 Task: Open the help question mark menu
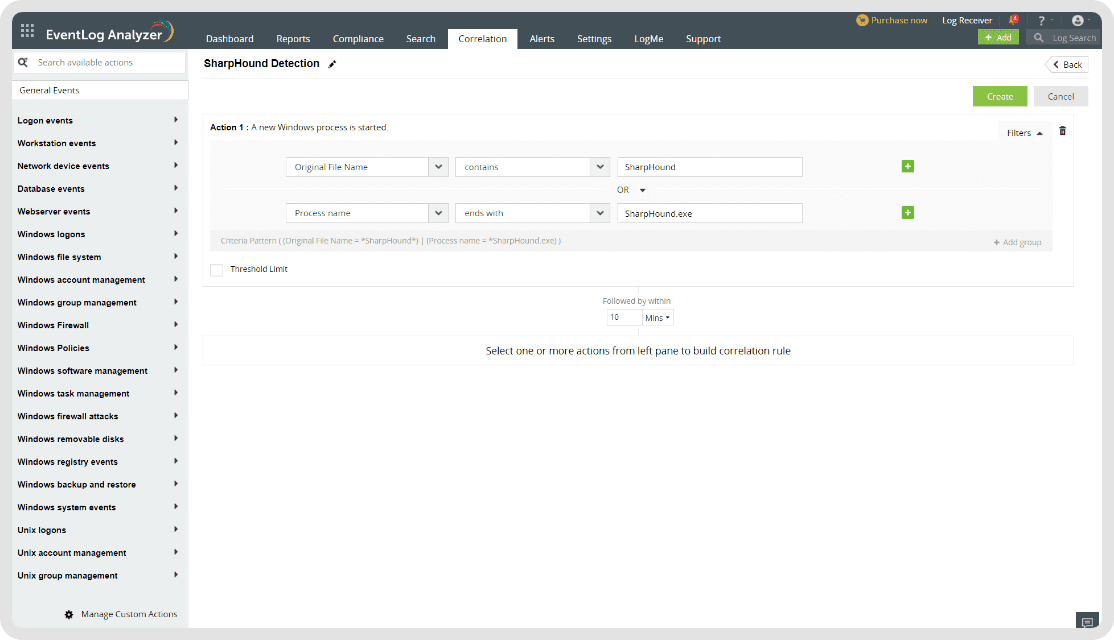pyautogui.click(x=1042, y=21)
